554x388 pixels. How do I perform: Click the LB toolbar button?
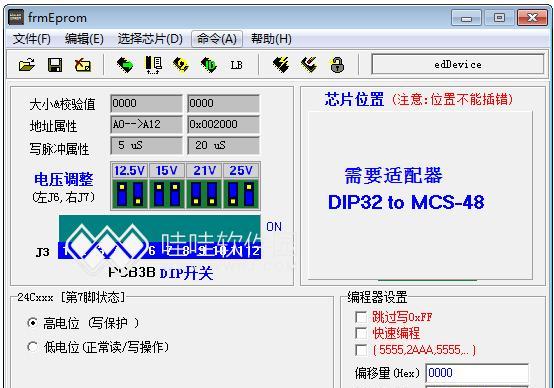click(236, 65)
